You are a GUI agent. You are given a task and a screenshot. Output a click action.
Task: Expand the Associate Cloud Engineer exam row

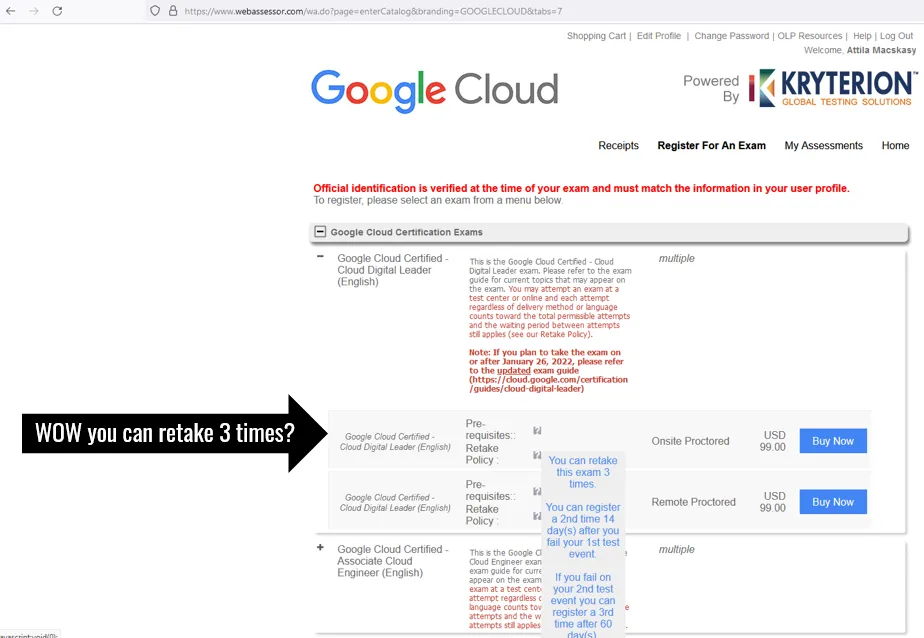tap(320, 547)
